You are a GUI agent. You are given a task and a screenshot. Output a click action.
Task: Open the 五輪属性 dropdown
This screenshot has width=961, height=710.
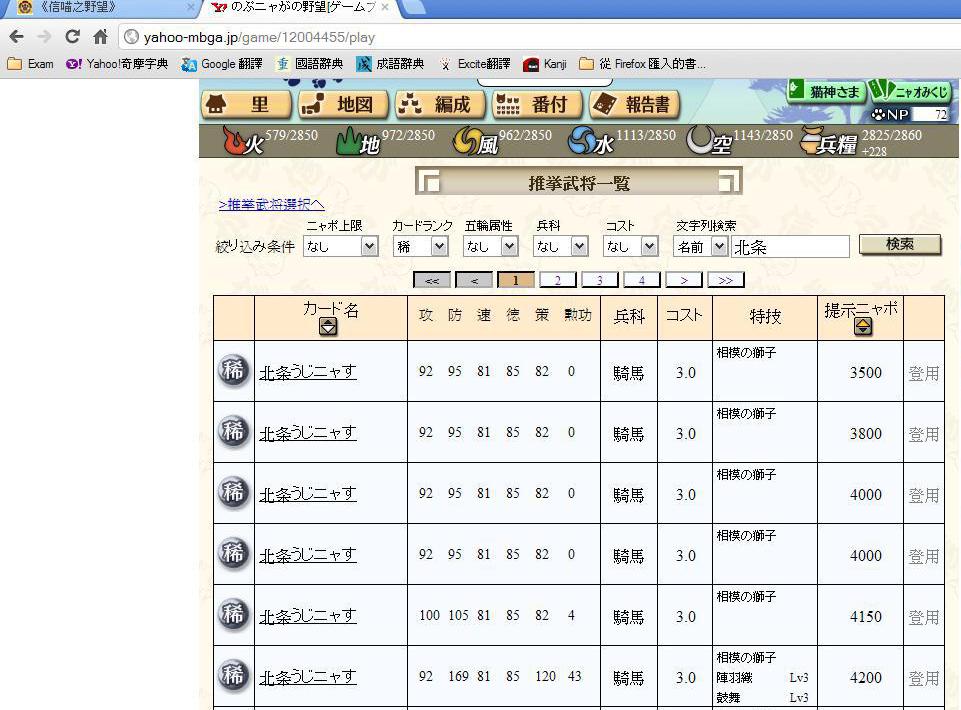(490, 246)
